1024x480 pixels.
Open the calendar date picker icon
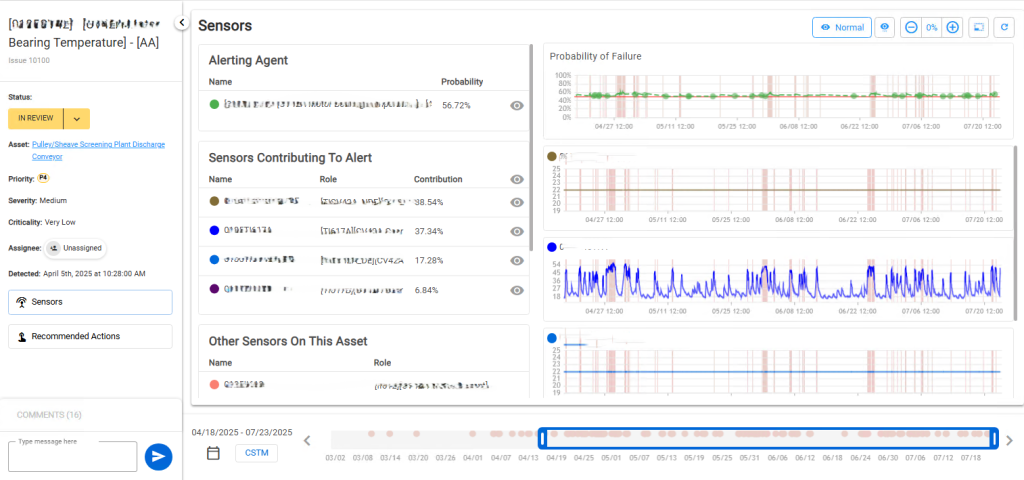point(213,453)
